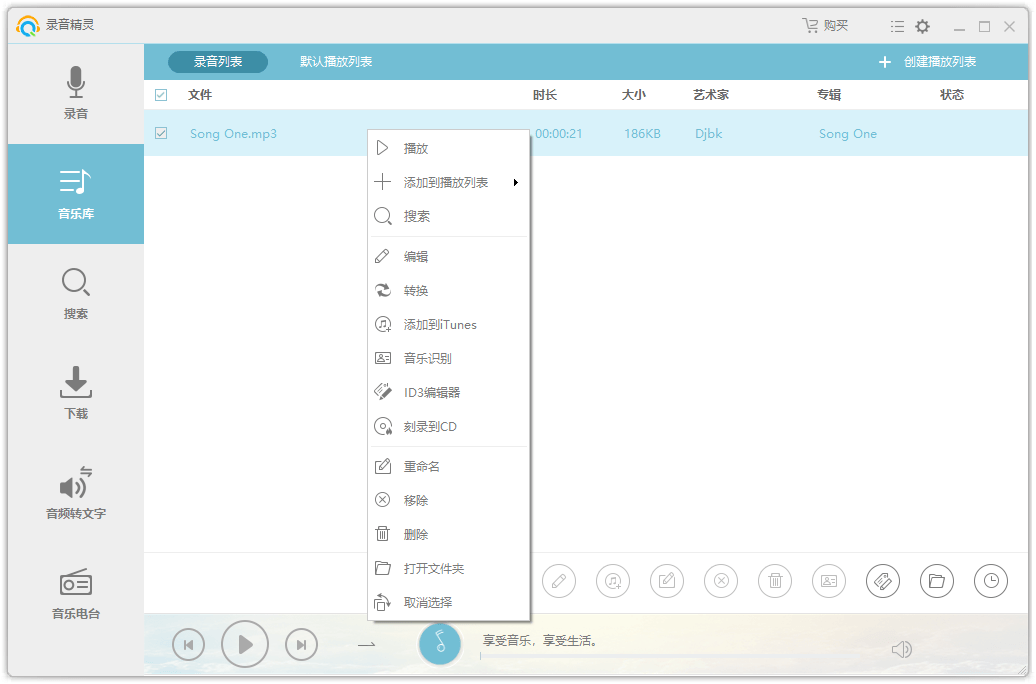Viewport: 1036px width, 684px height.
Task: Choose 转换 from the context menu
Action: click(x=416, y=291)
